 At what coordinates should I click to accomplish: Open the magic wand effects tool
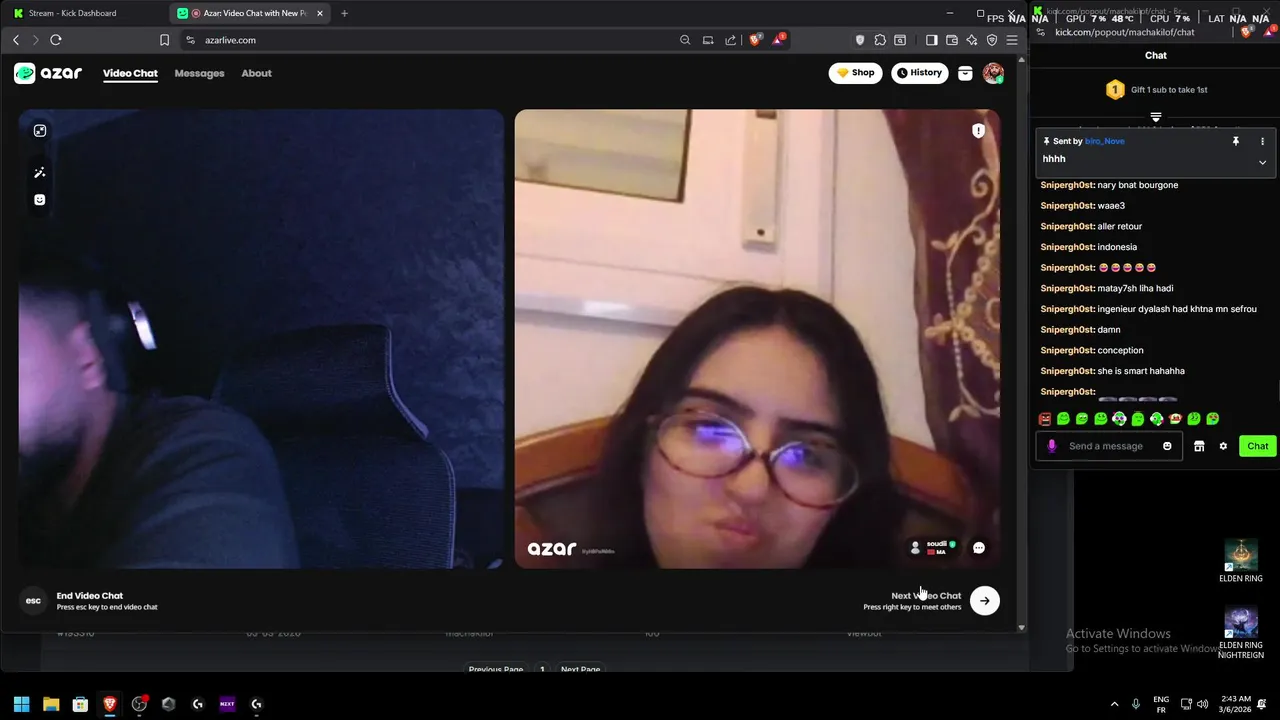point(40,173)
